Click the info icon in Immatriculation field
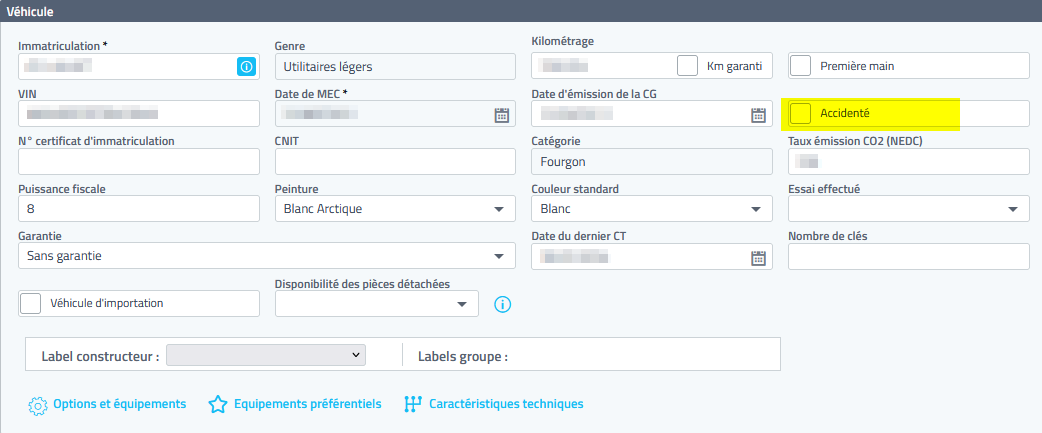1042x433 pixels. [x=246, y=66]
